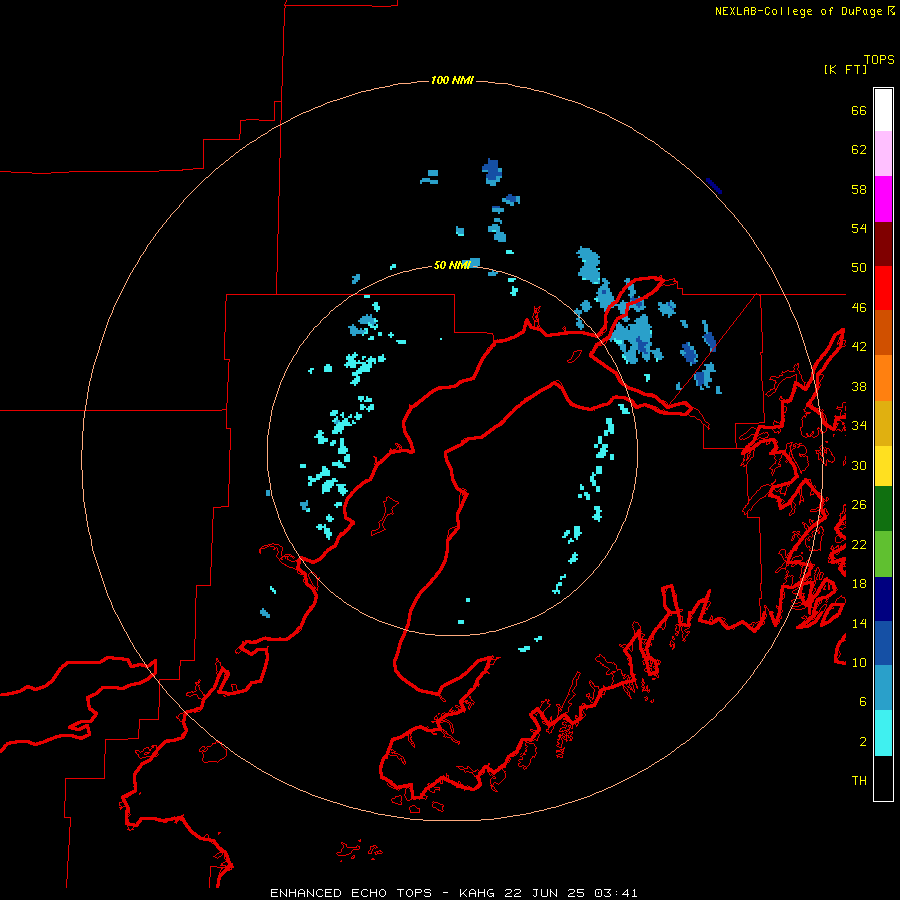Click the ENHANCED ECHO TOPS caption

tap(351, 893)
